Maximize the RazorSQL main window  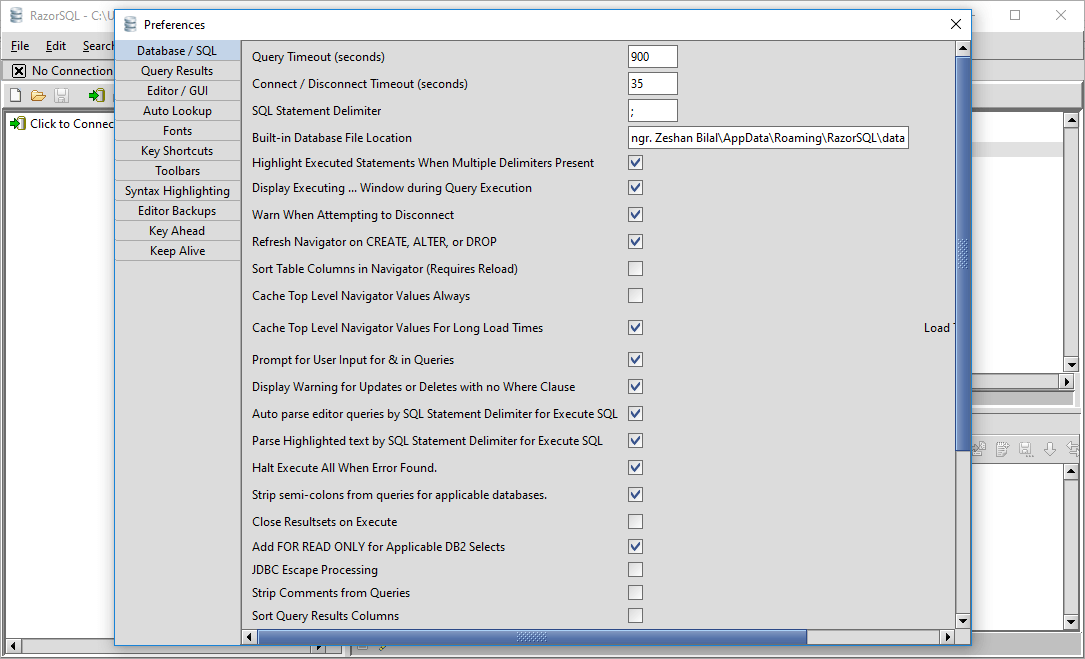(x=1015, y=15)
